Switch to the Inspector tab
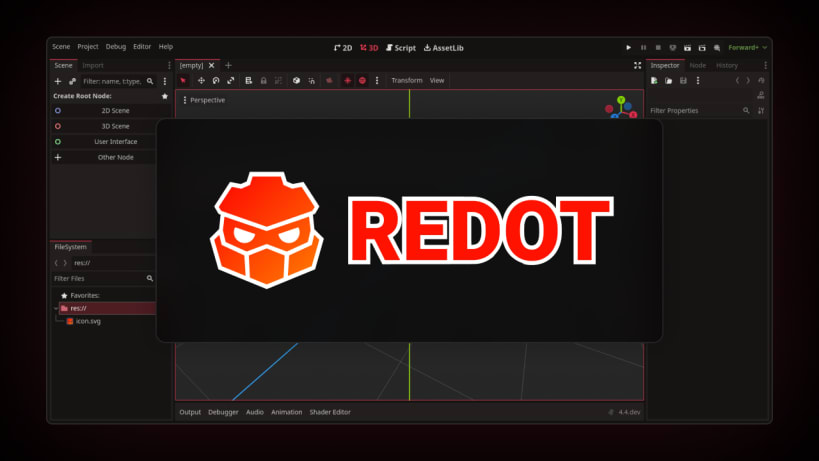The height and width of the screenshot is (461, 819). (x=664, y=65)
